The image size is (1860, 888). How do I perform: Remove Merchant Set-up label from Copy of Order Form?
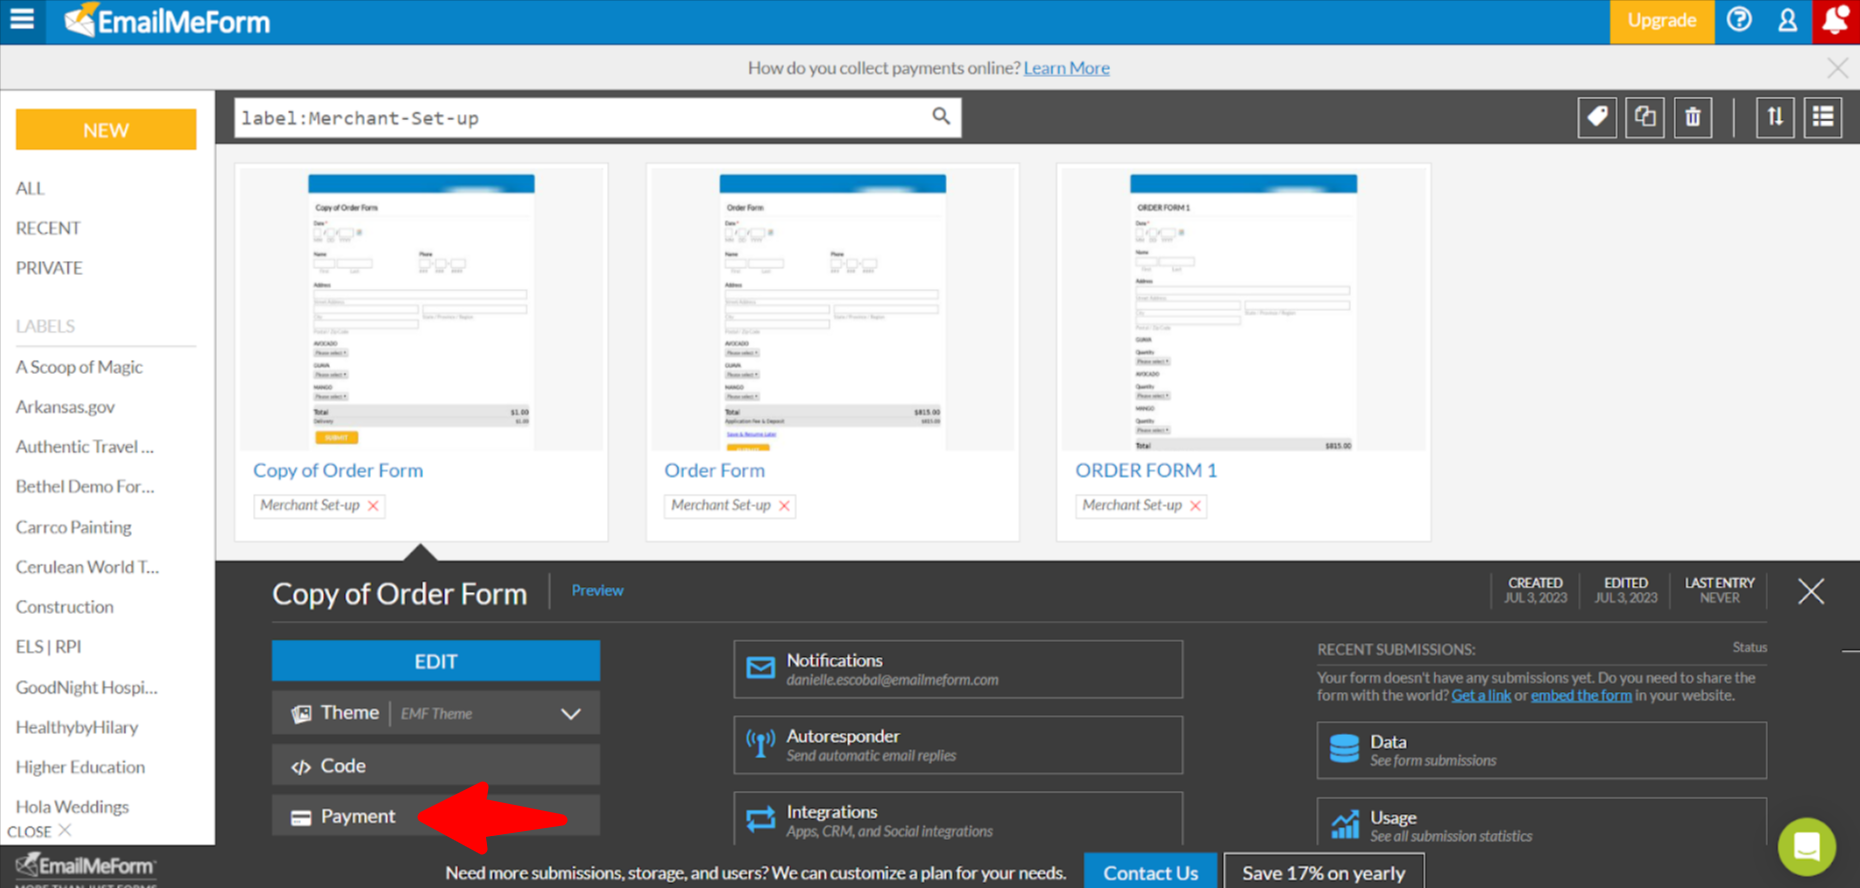(x=373, y=506)
